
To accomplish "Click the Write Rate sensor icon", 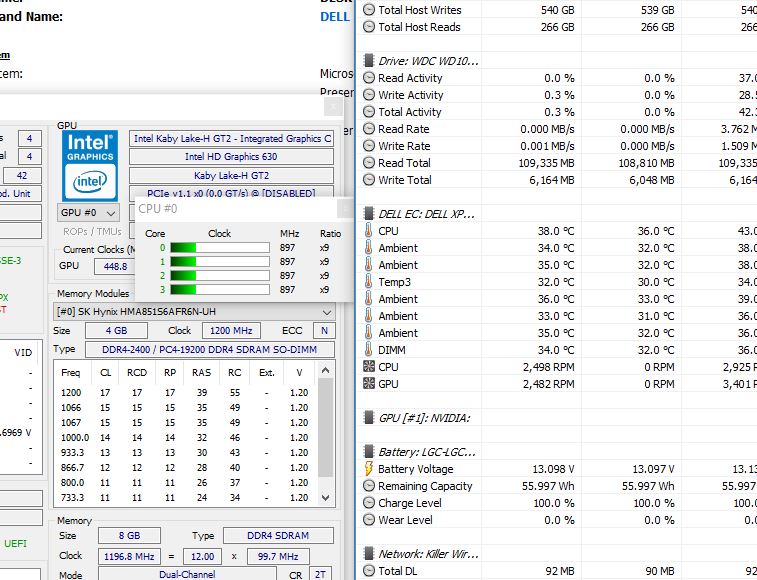I will tap(369, 146).
